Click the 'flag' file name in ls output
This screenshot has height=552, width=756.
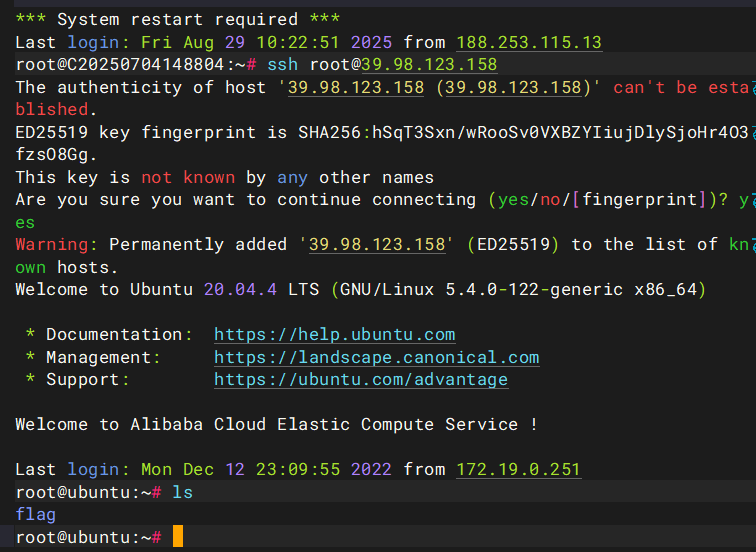36,514
